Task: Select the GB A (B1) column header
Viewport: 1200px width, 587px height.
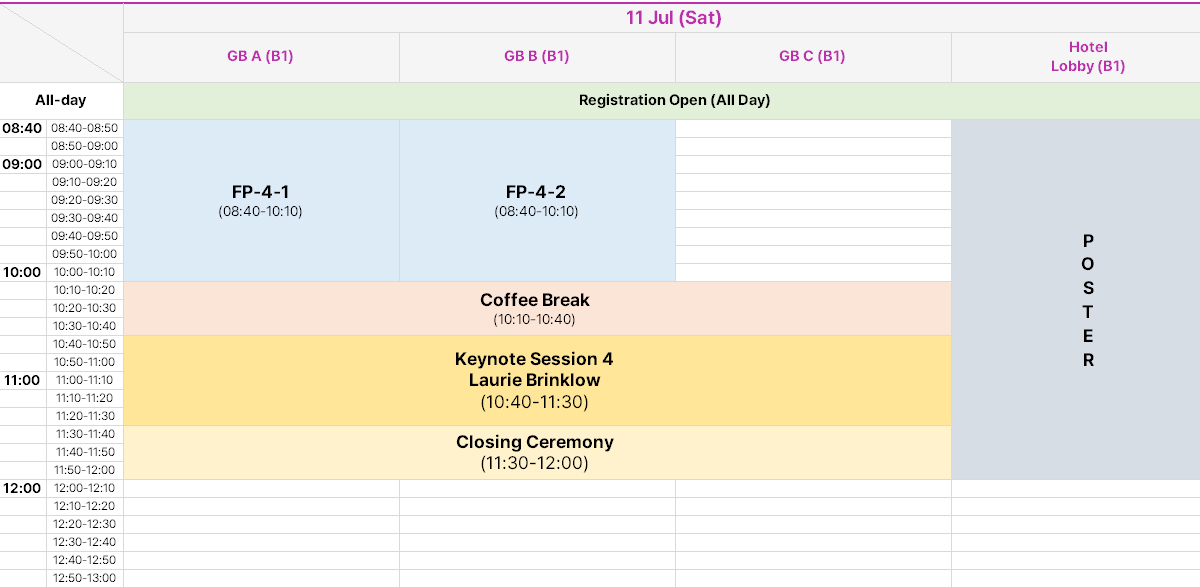Action: [x=261, y=57]
